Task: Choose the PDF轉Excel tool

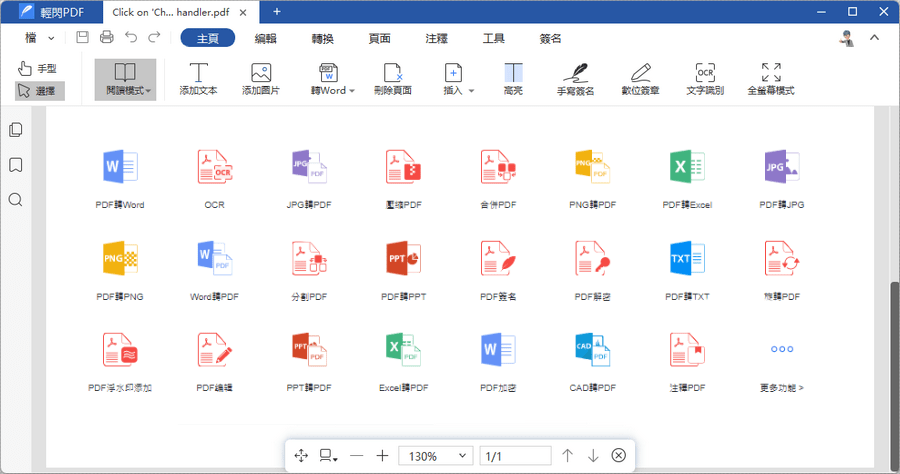Action: tap(687, 178)
